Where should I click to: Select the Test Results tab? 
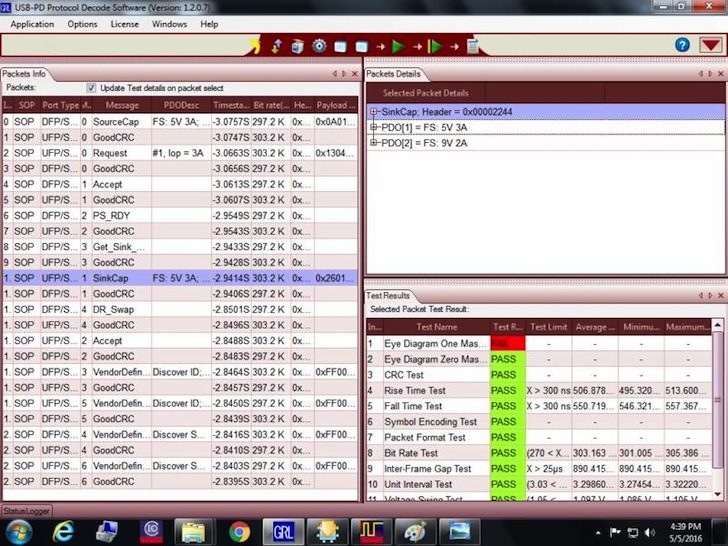click(x=388, y=295)
